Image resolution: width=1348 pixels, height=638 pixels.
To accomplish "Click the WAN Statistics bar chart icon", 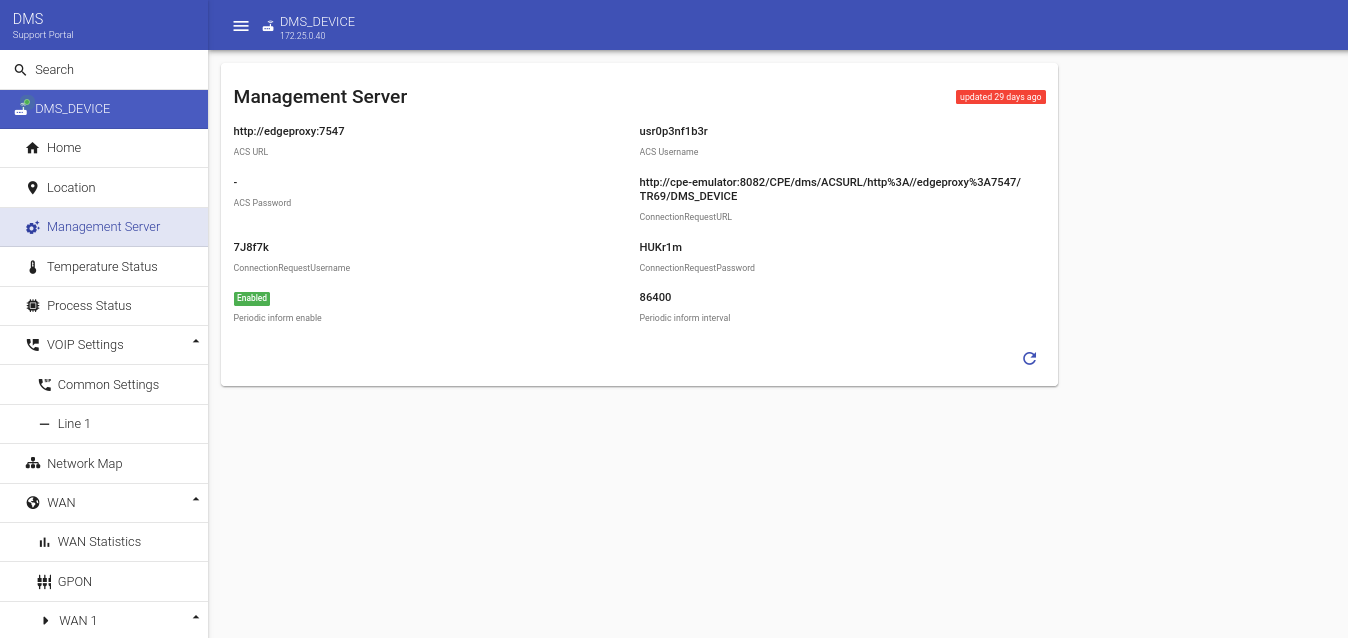I will click(44, 542).
